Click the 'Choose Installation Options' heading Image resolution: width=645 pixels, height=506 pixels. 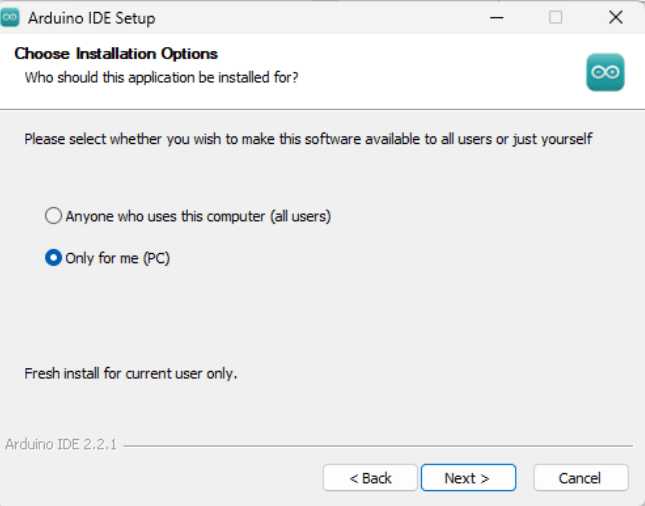[116, 54]
